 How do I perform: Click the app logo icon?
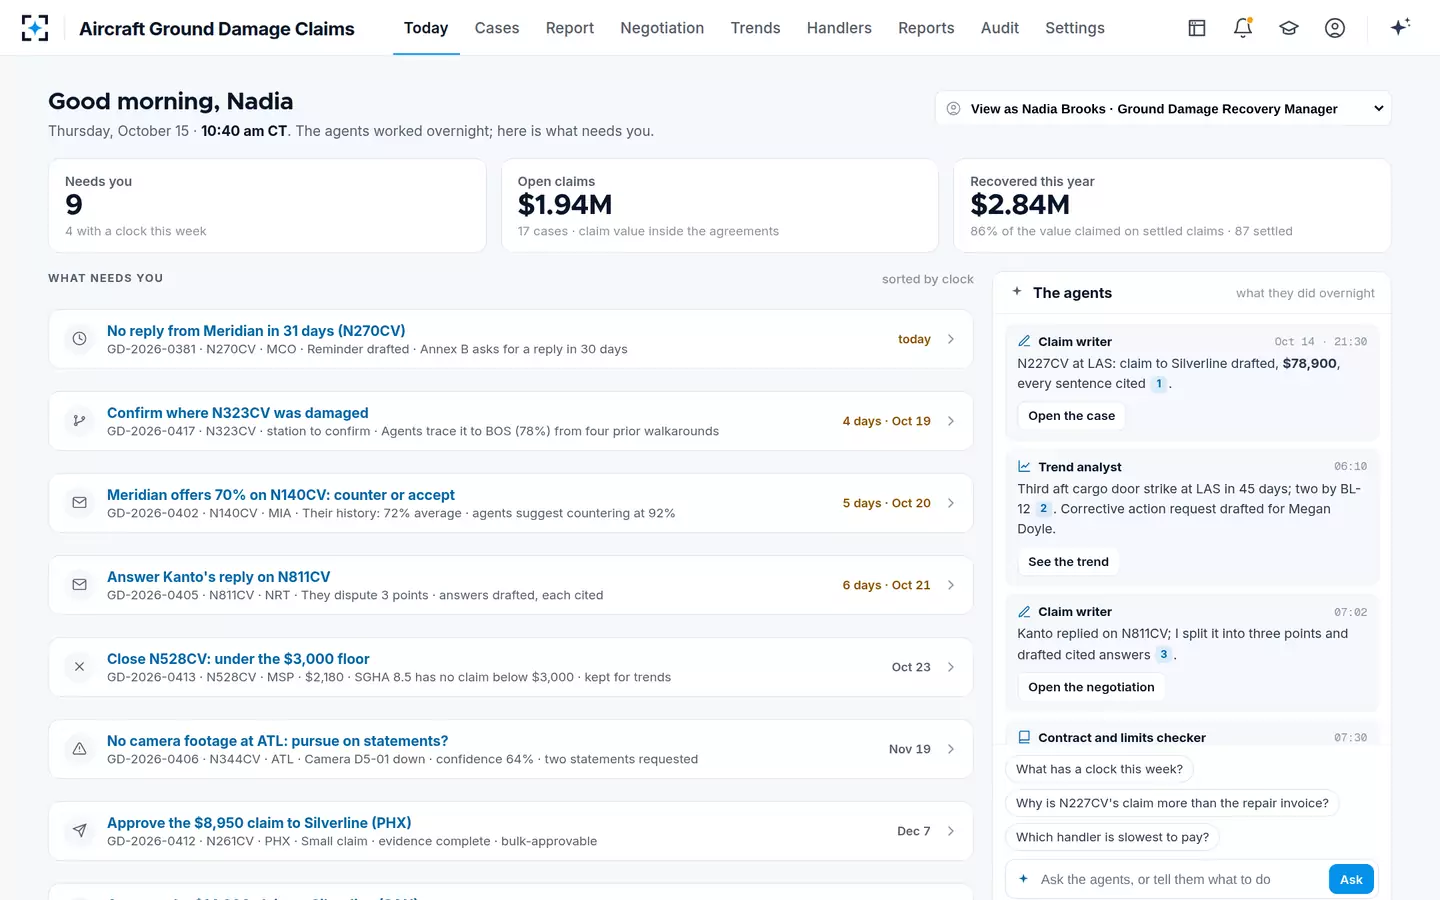point(35,28)
